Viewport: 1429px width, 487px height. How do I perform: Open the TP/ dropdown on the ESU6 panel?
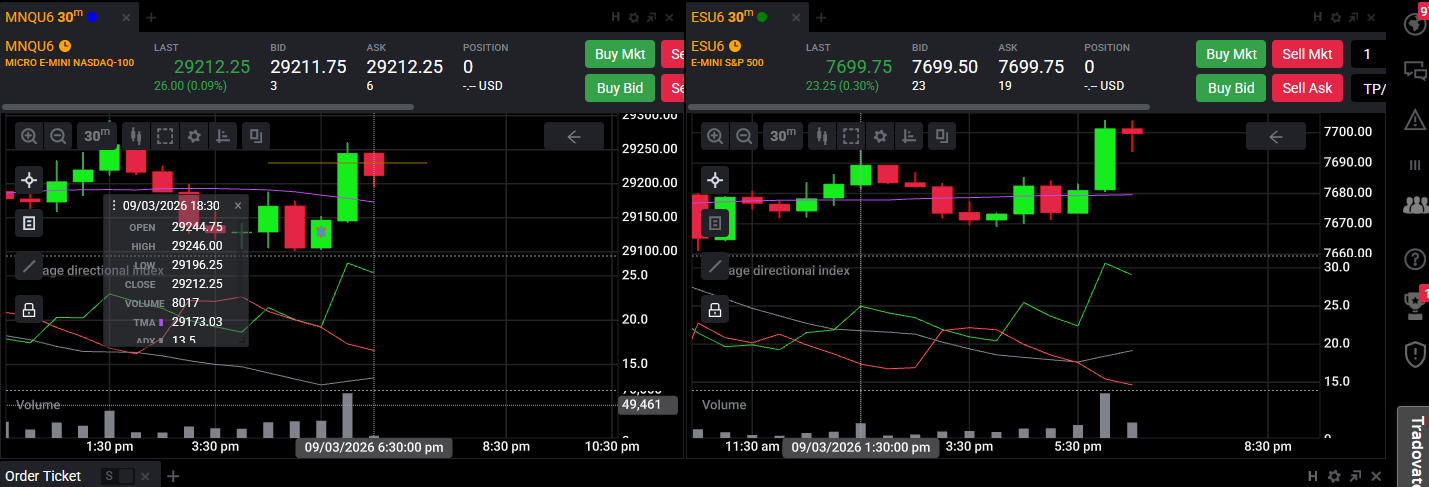1370,88
